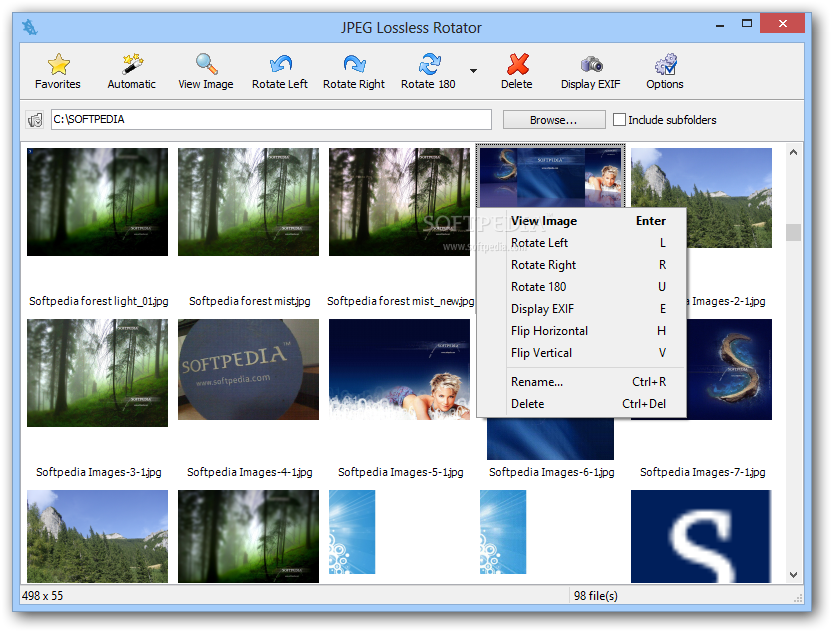Click the scrollbar up arrow
This screenshot has width=832, height=632.
793,152
